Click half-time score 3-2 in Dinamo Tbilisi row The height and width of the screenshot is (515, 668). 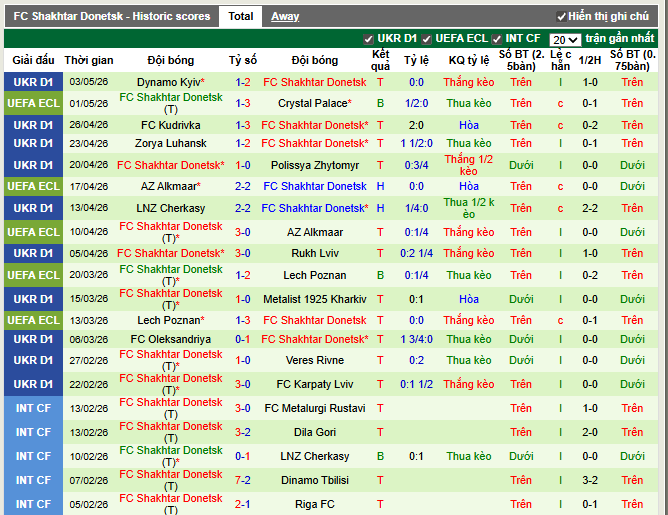590,480
